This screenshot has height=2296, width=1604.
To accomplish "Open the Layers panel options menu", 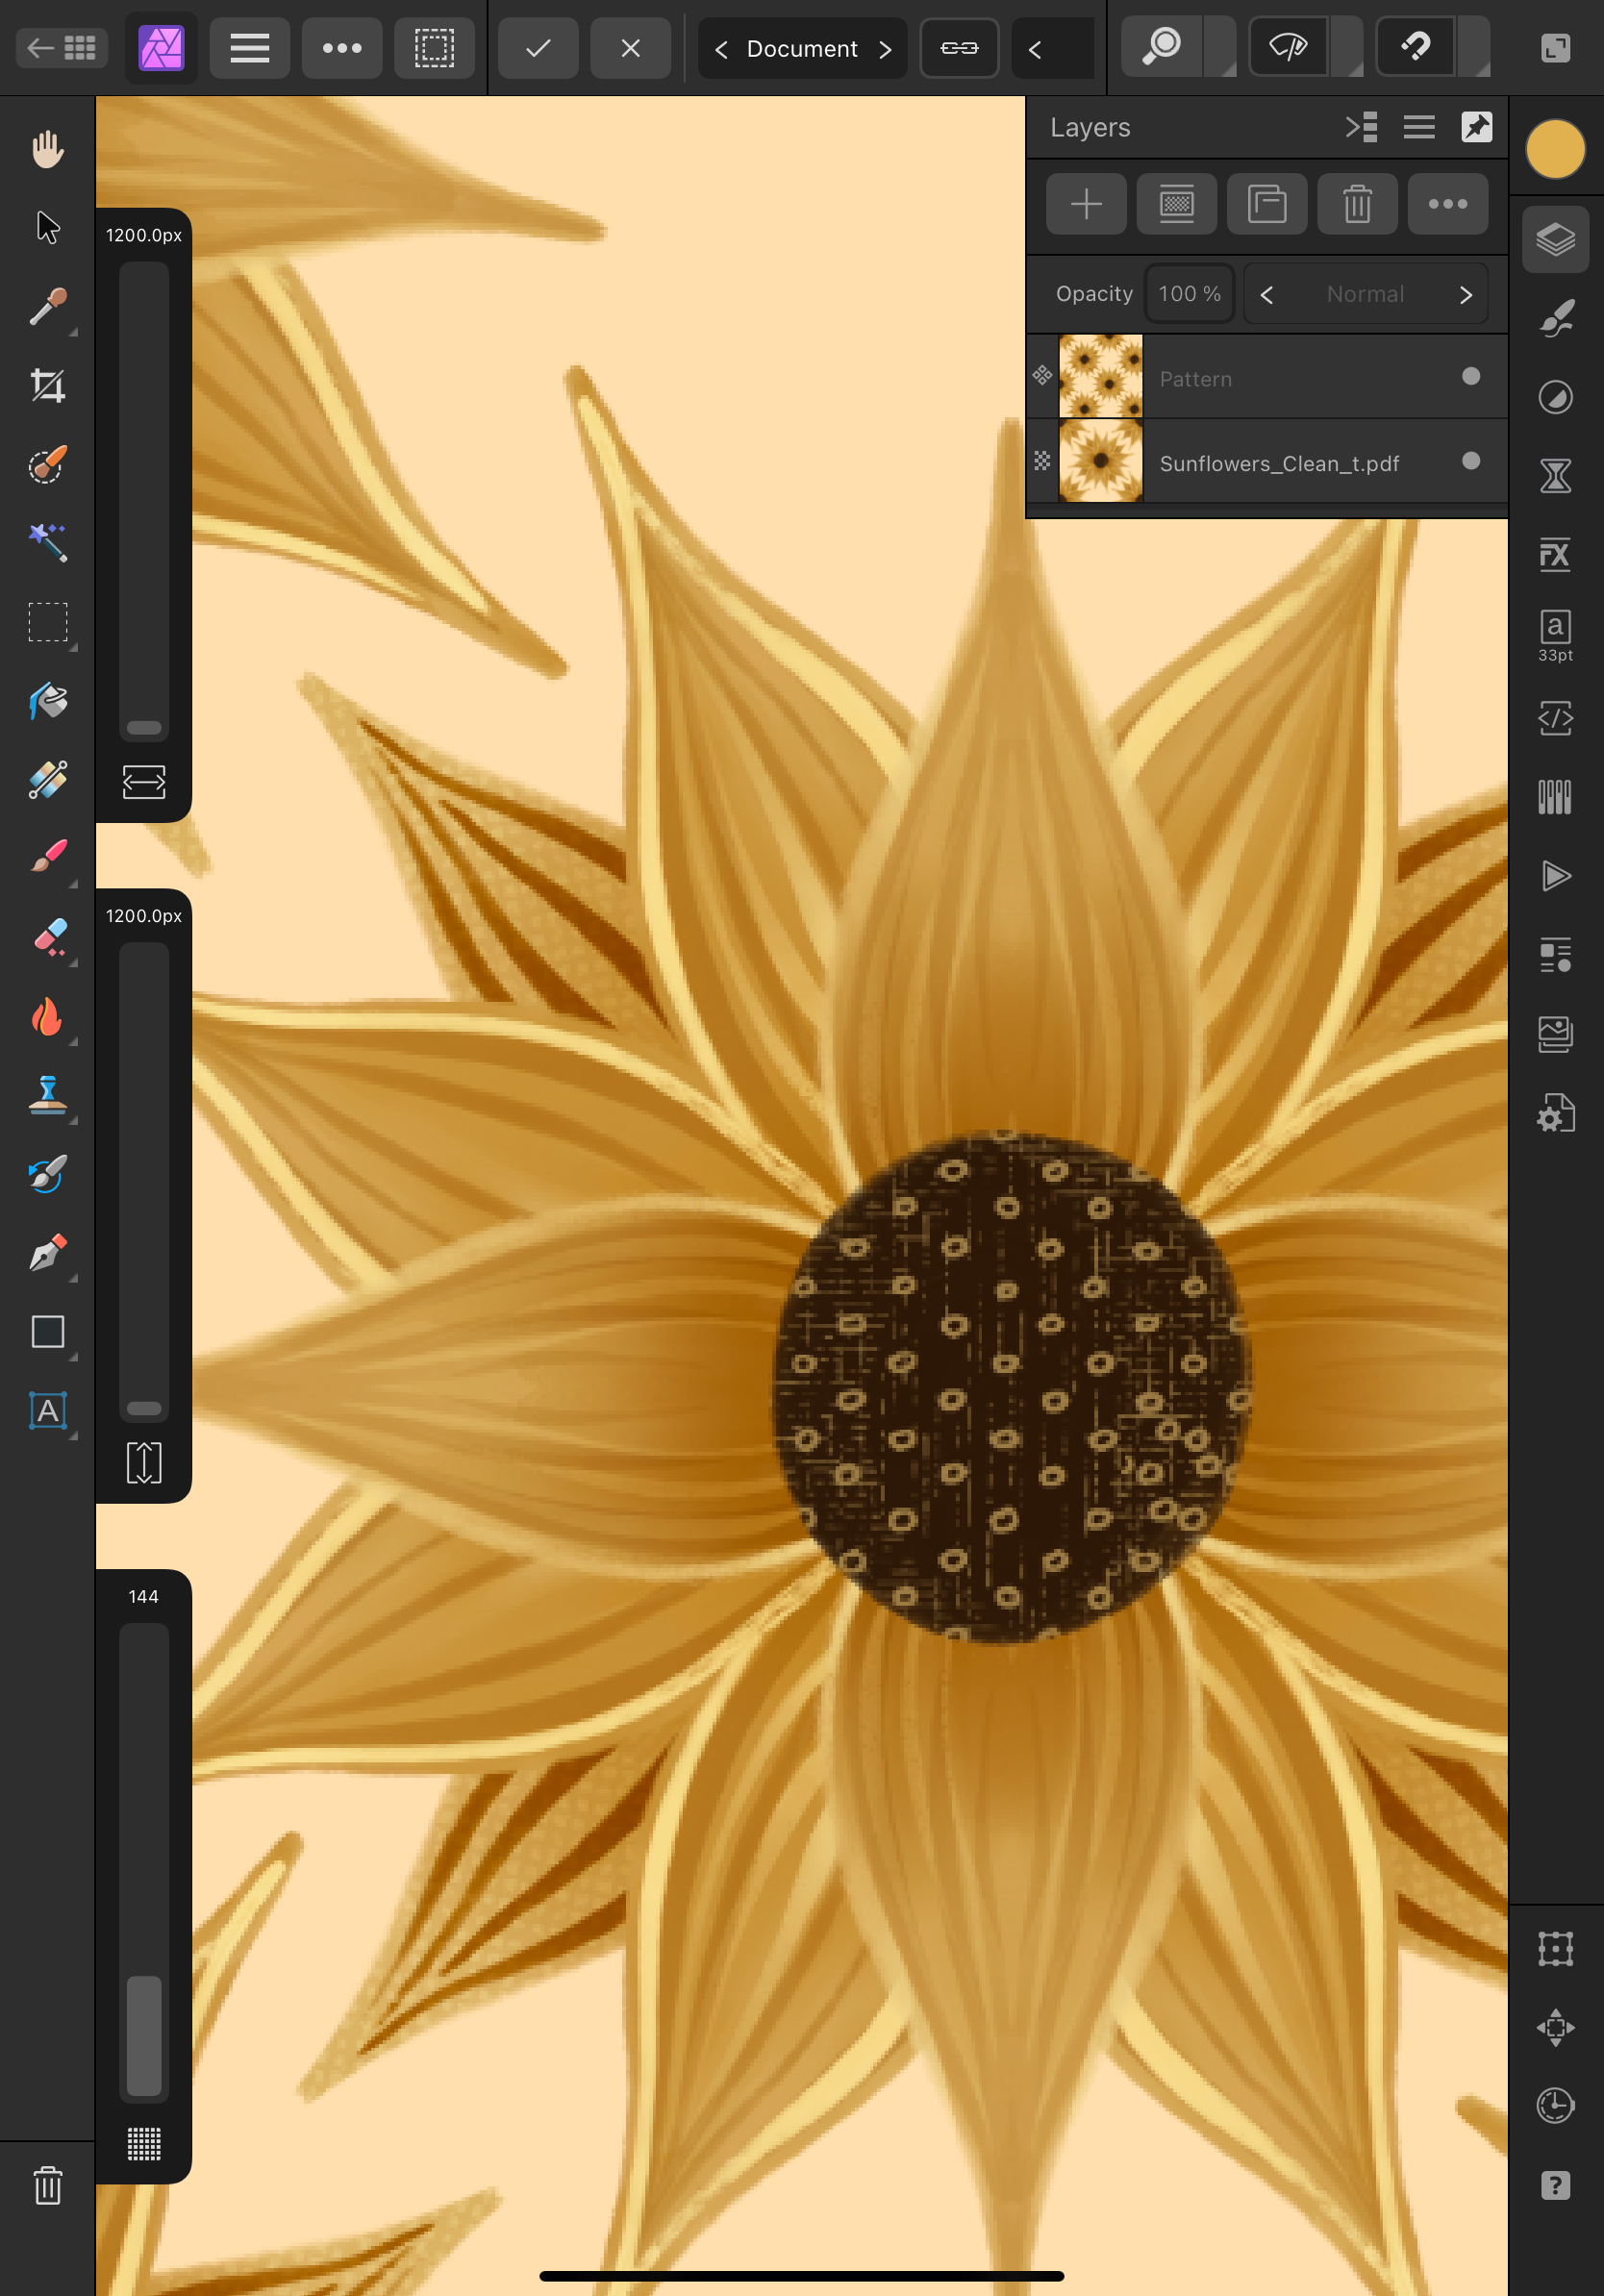I will tap(1418, 127).
